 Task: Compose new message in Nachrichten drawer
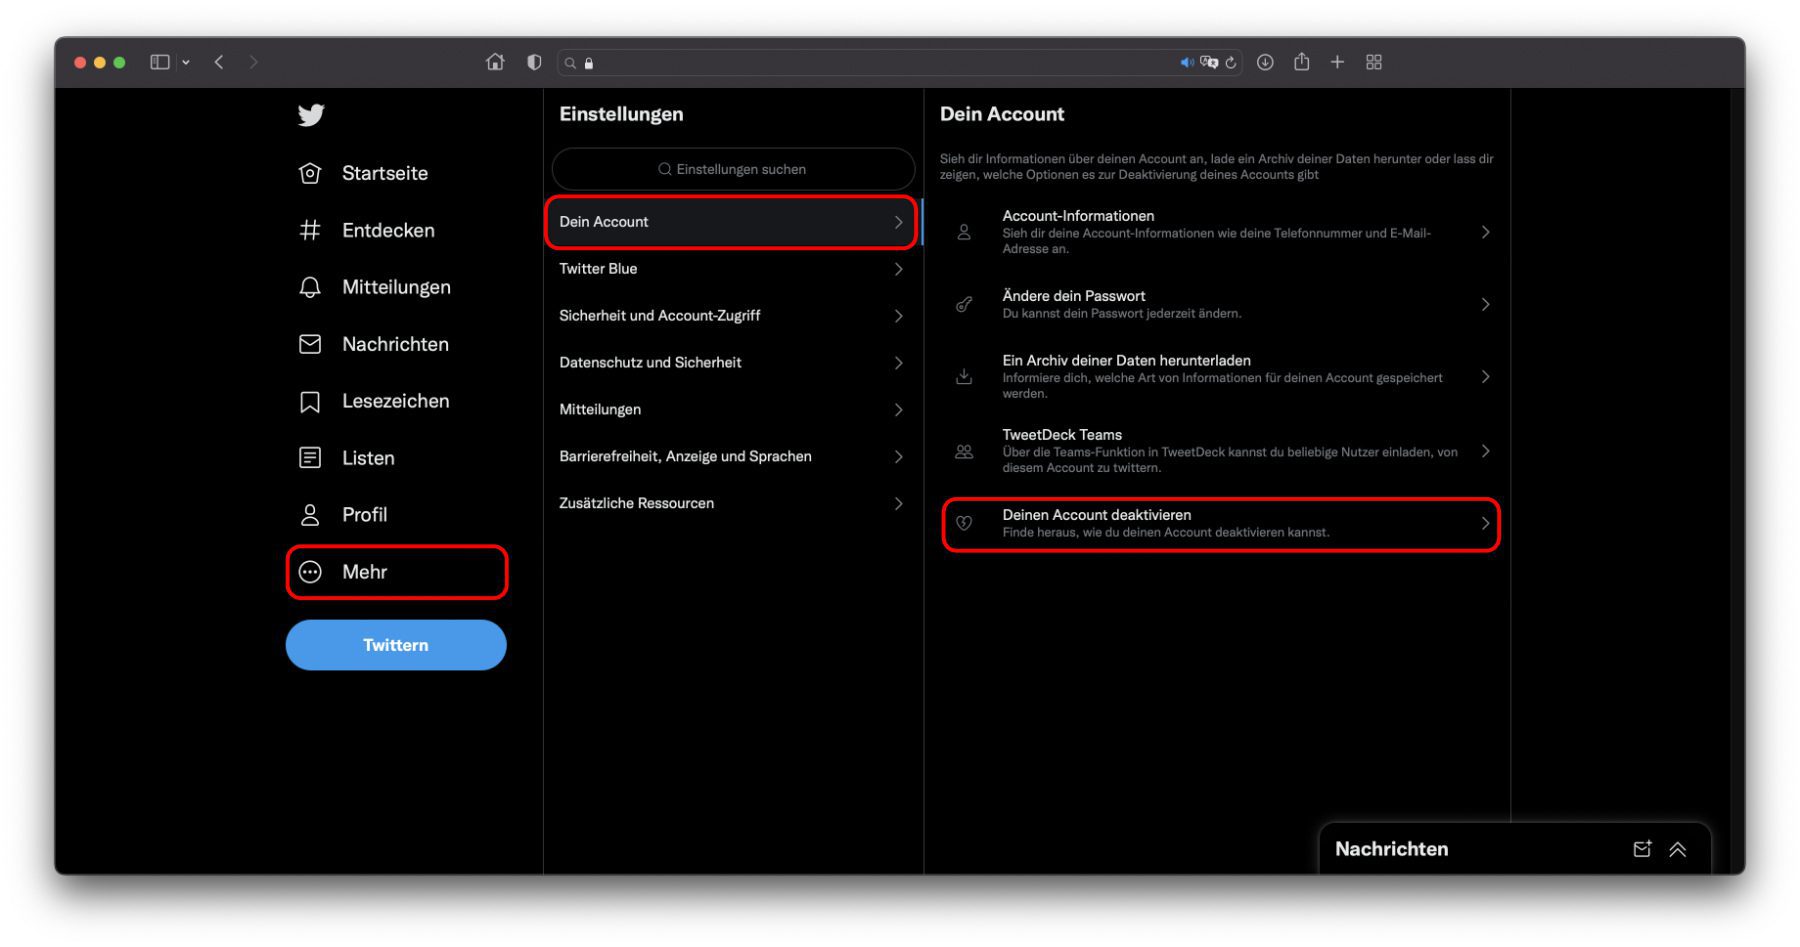tap(1642, 849)
